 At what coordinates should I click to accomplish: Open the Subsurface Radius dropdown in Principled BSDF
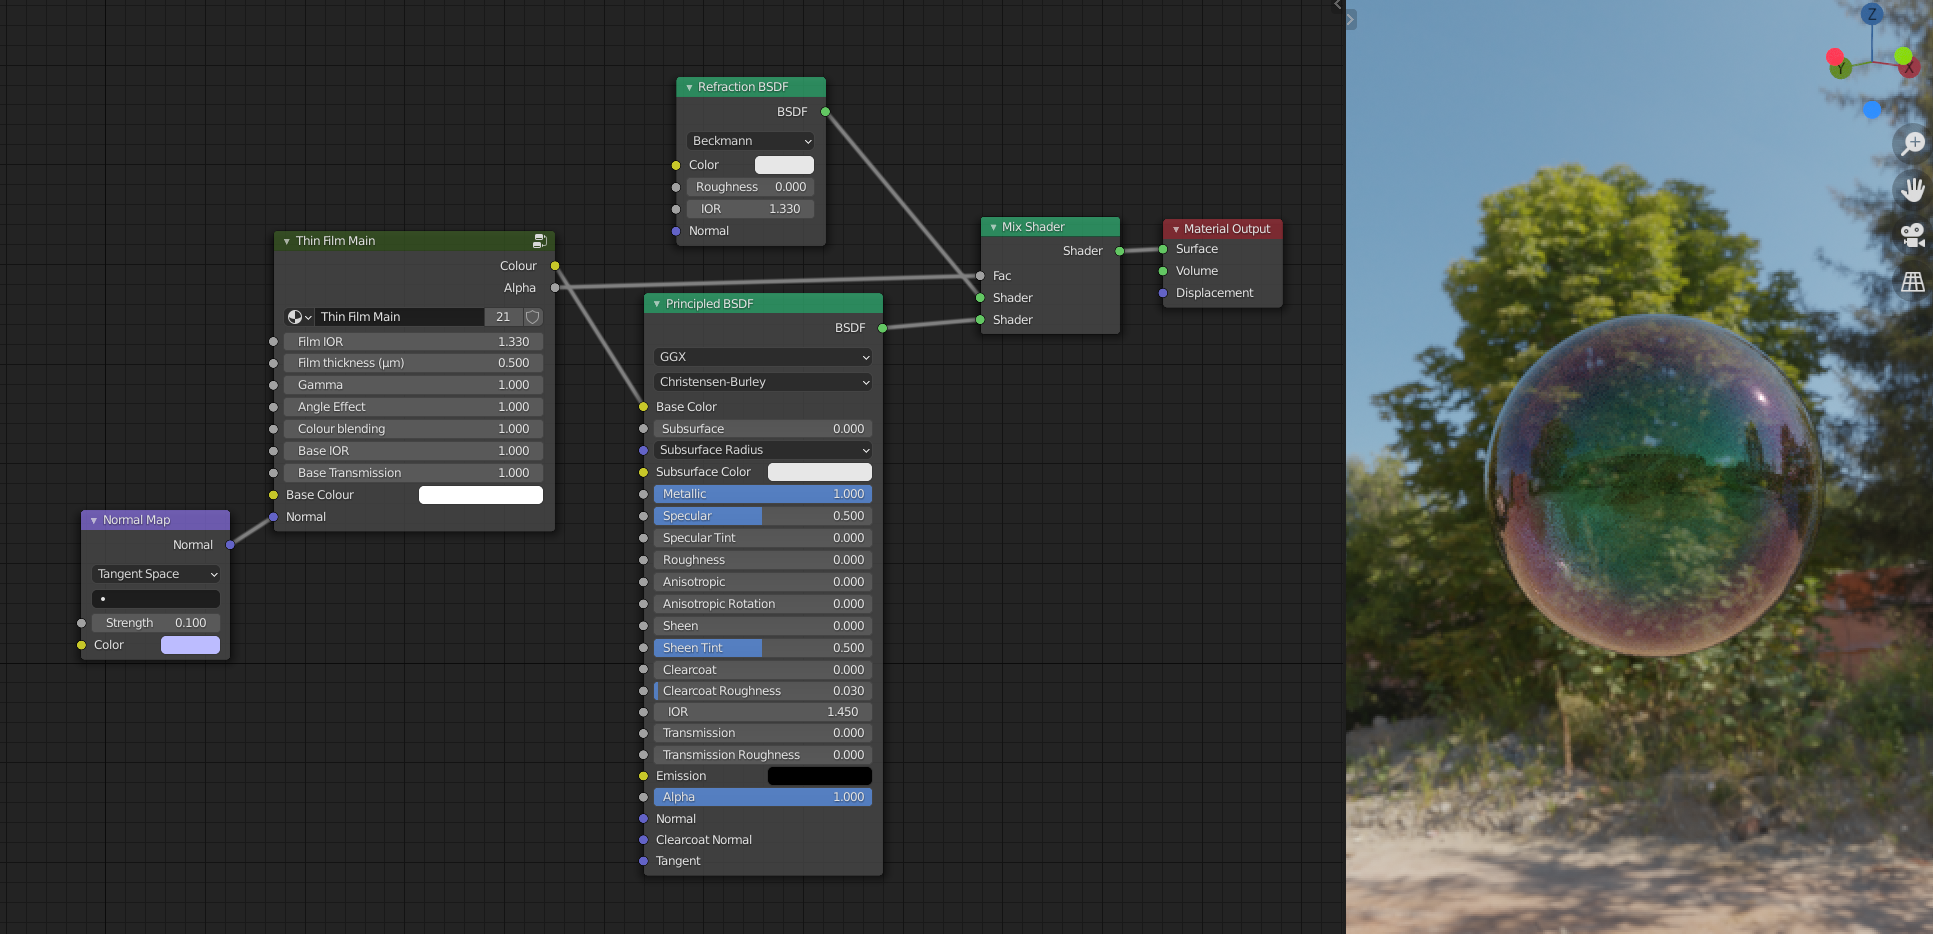coord(762,450)
